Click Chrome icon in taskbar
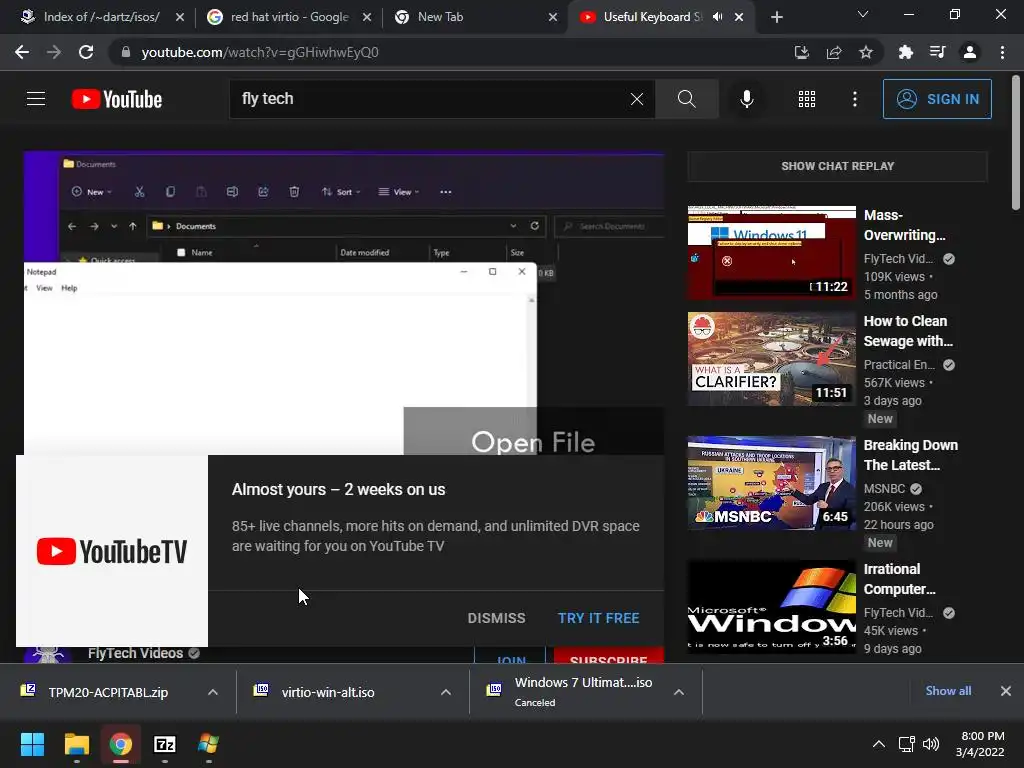1024x768 pixels. [x=120, y=744]
